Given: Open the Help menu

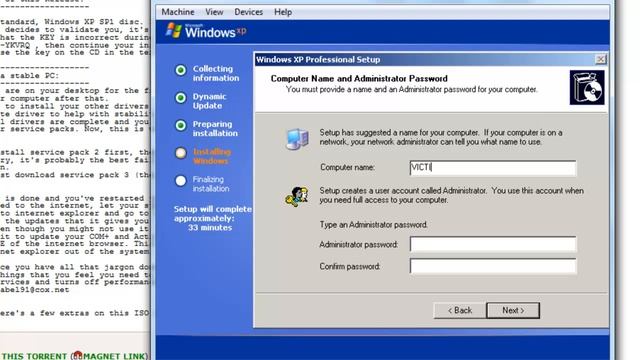Looking at the screenshot, I should tap(282, 12).
